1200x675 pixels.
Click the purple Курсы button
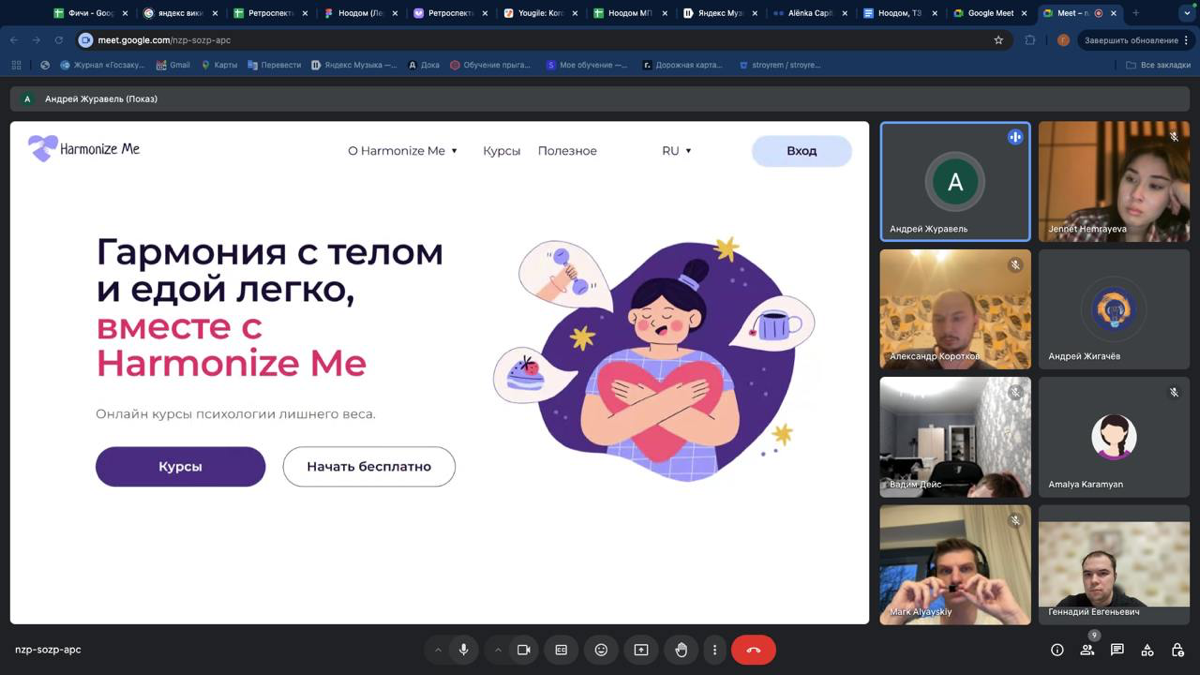(180, 467)
